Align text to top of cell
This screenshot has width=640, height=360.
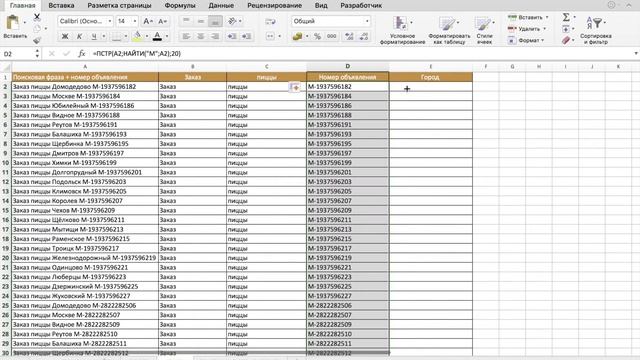[186, 21]
